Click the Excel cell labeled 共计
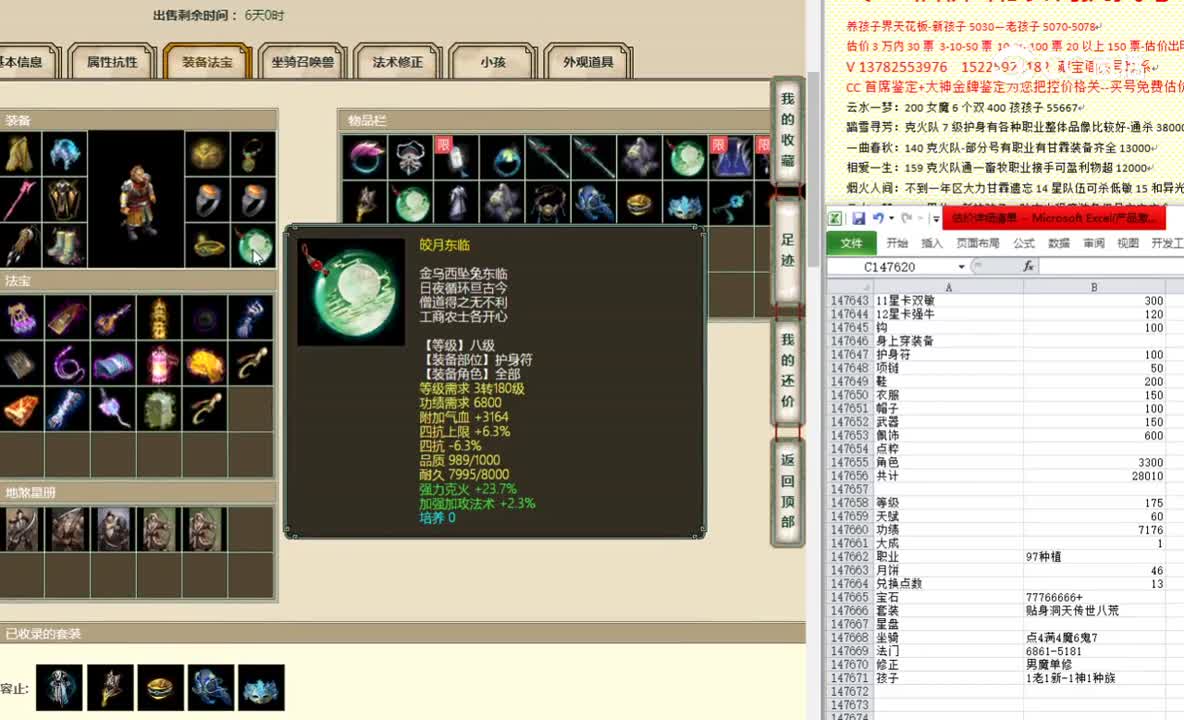 coord(948,476)
